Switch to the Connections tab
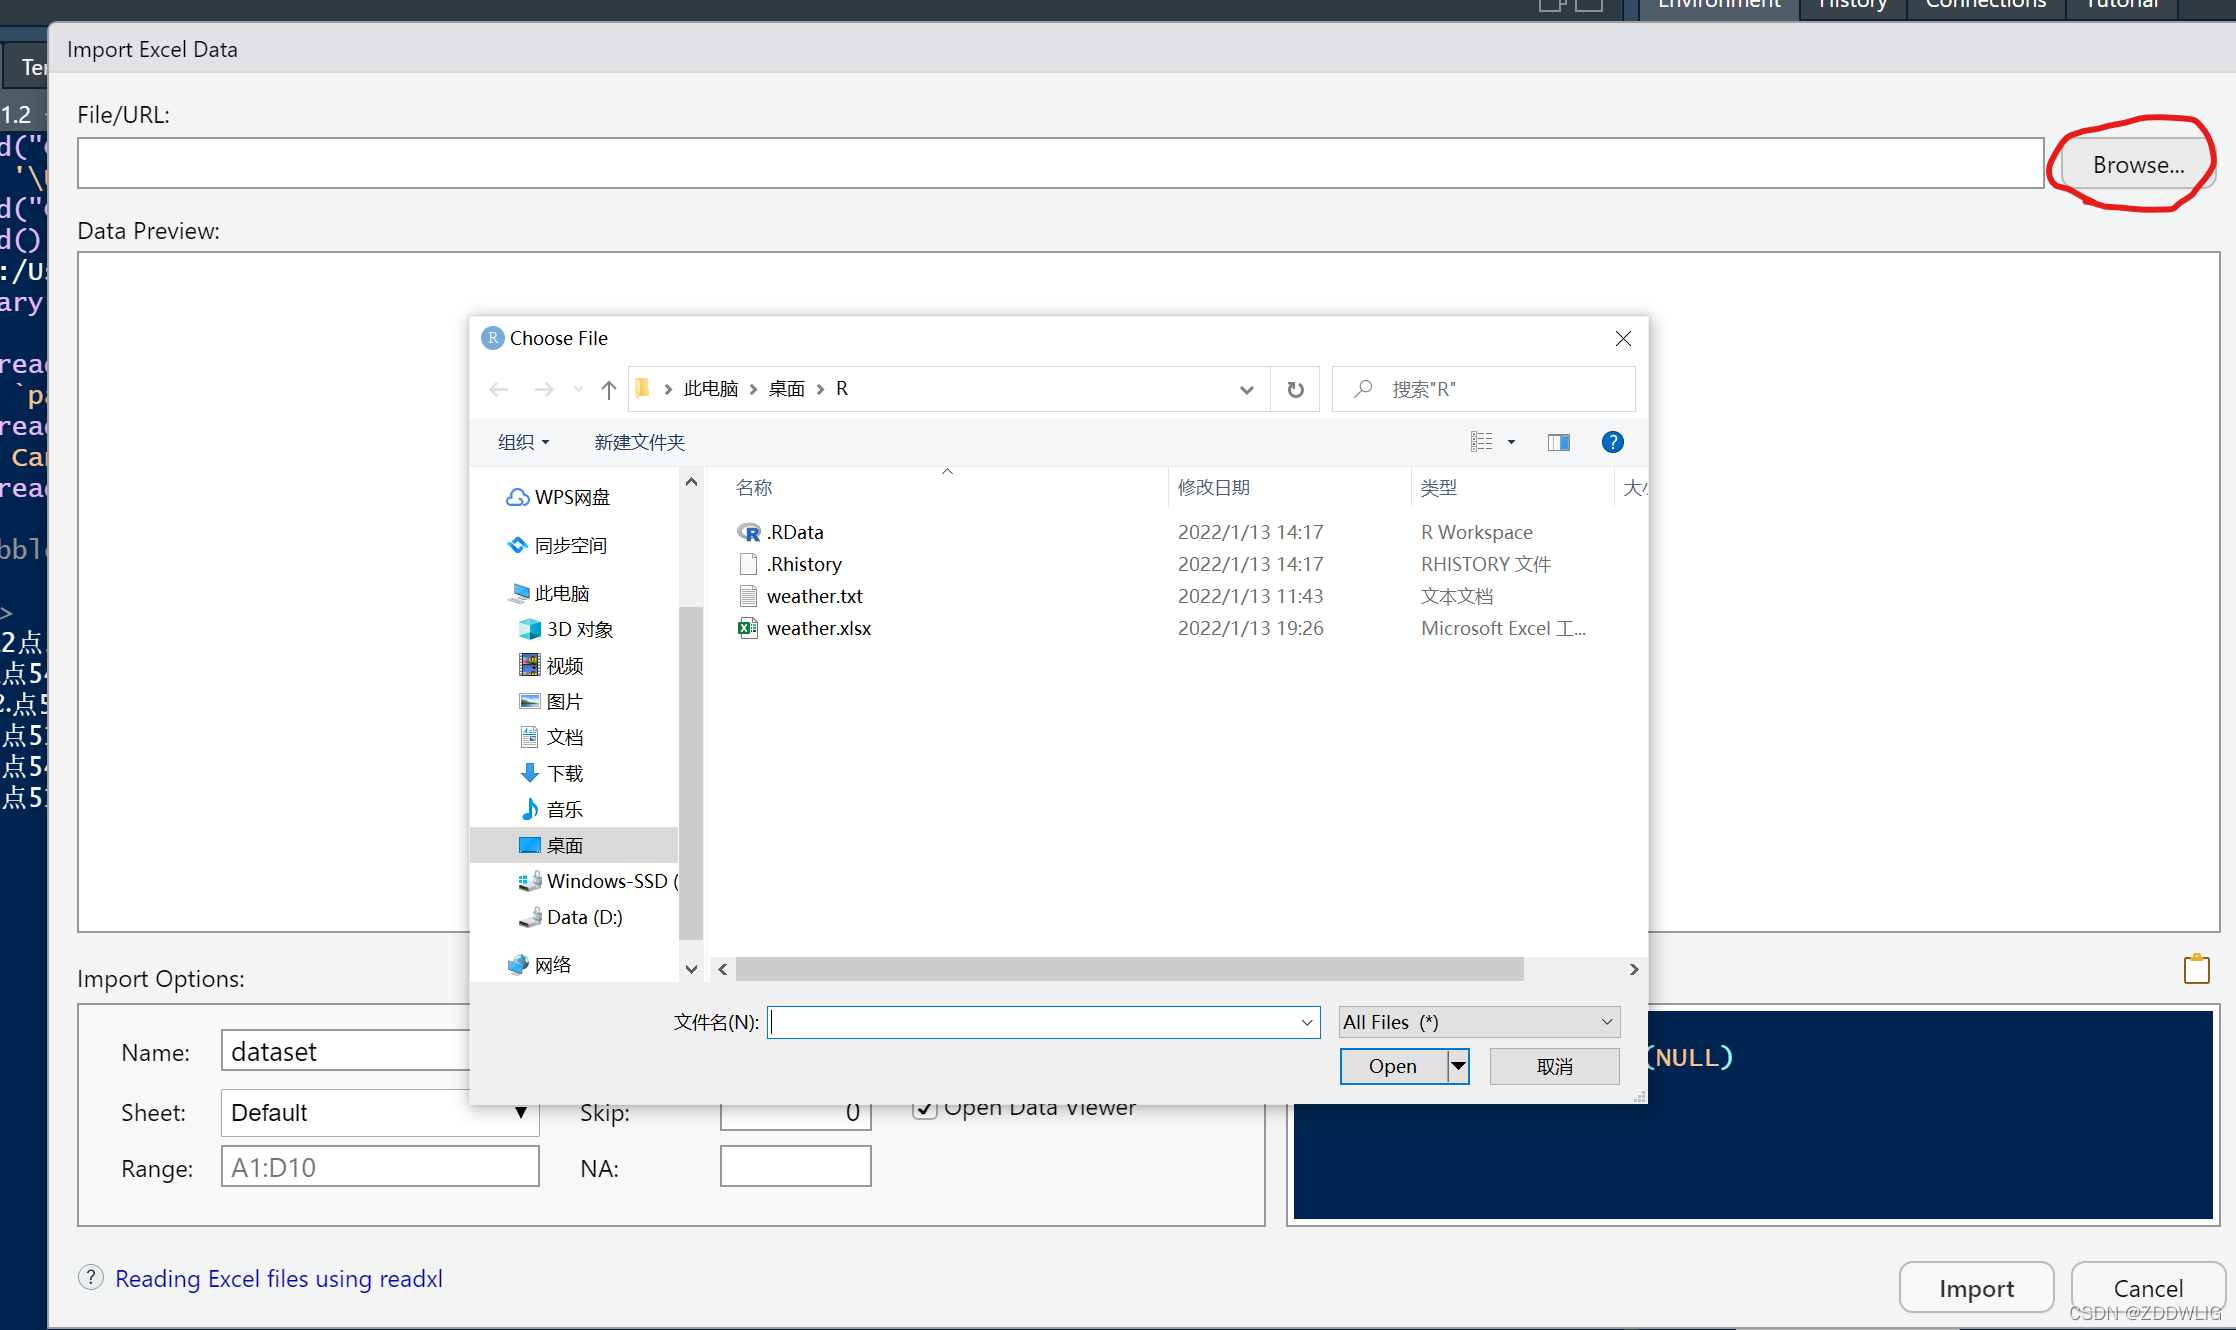 point(1986,6)
